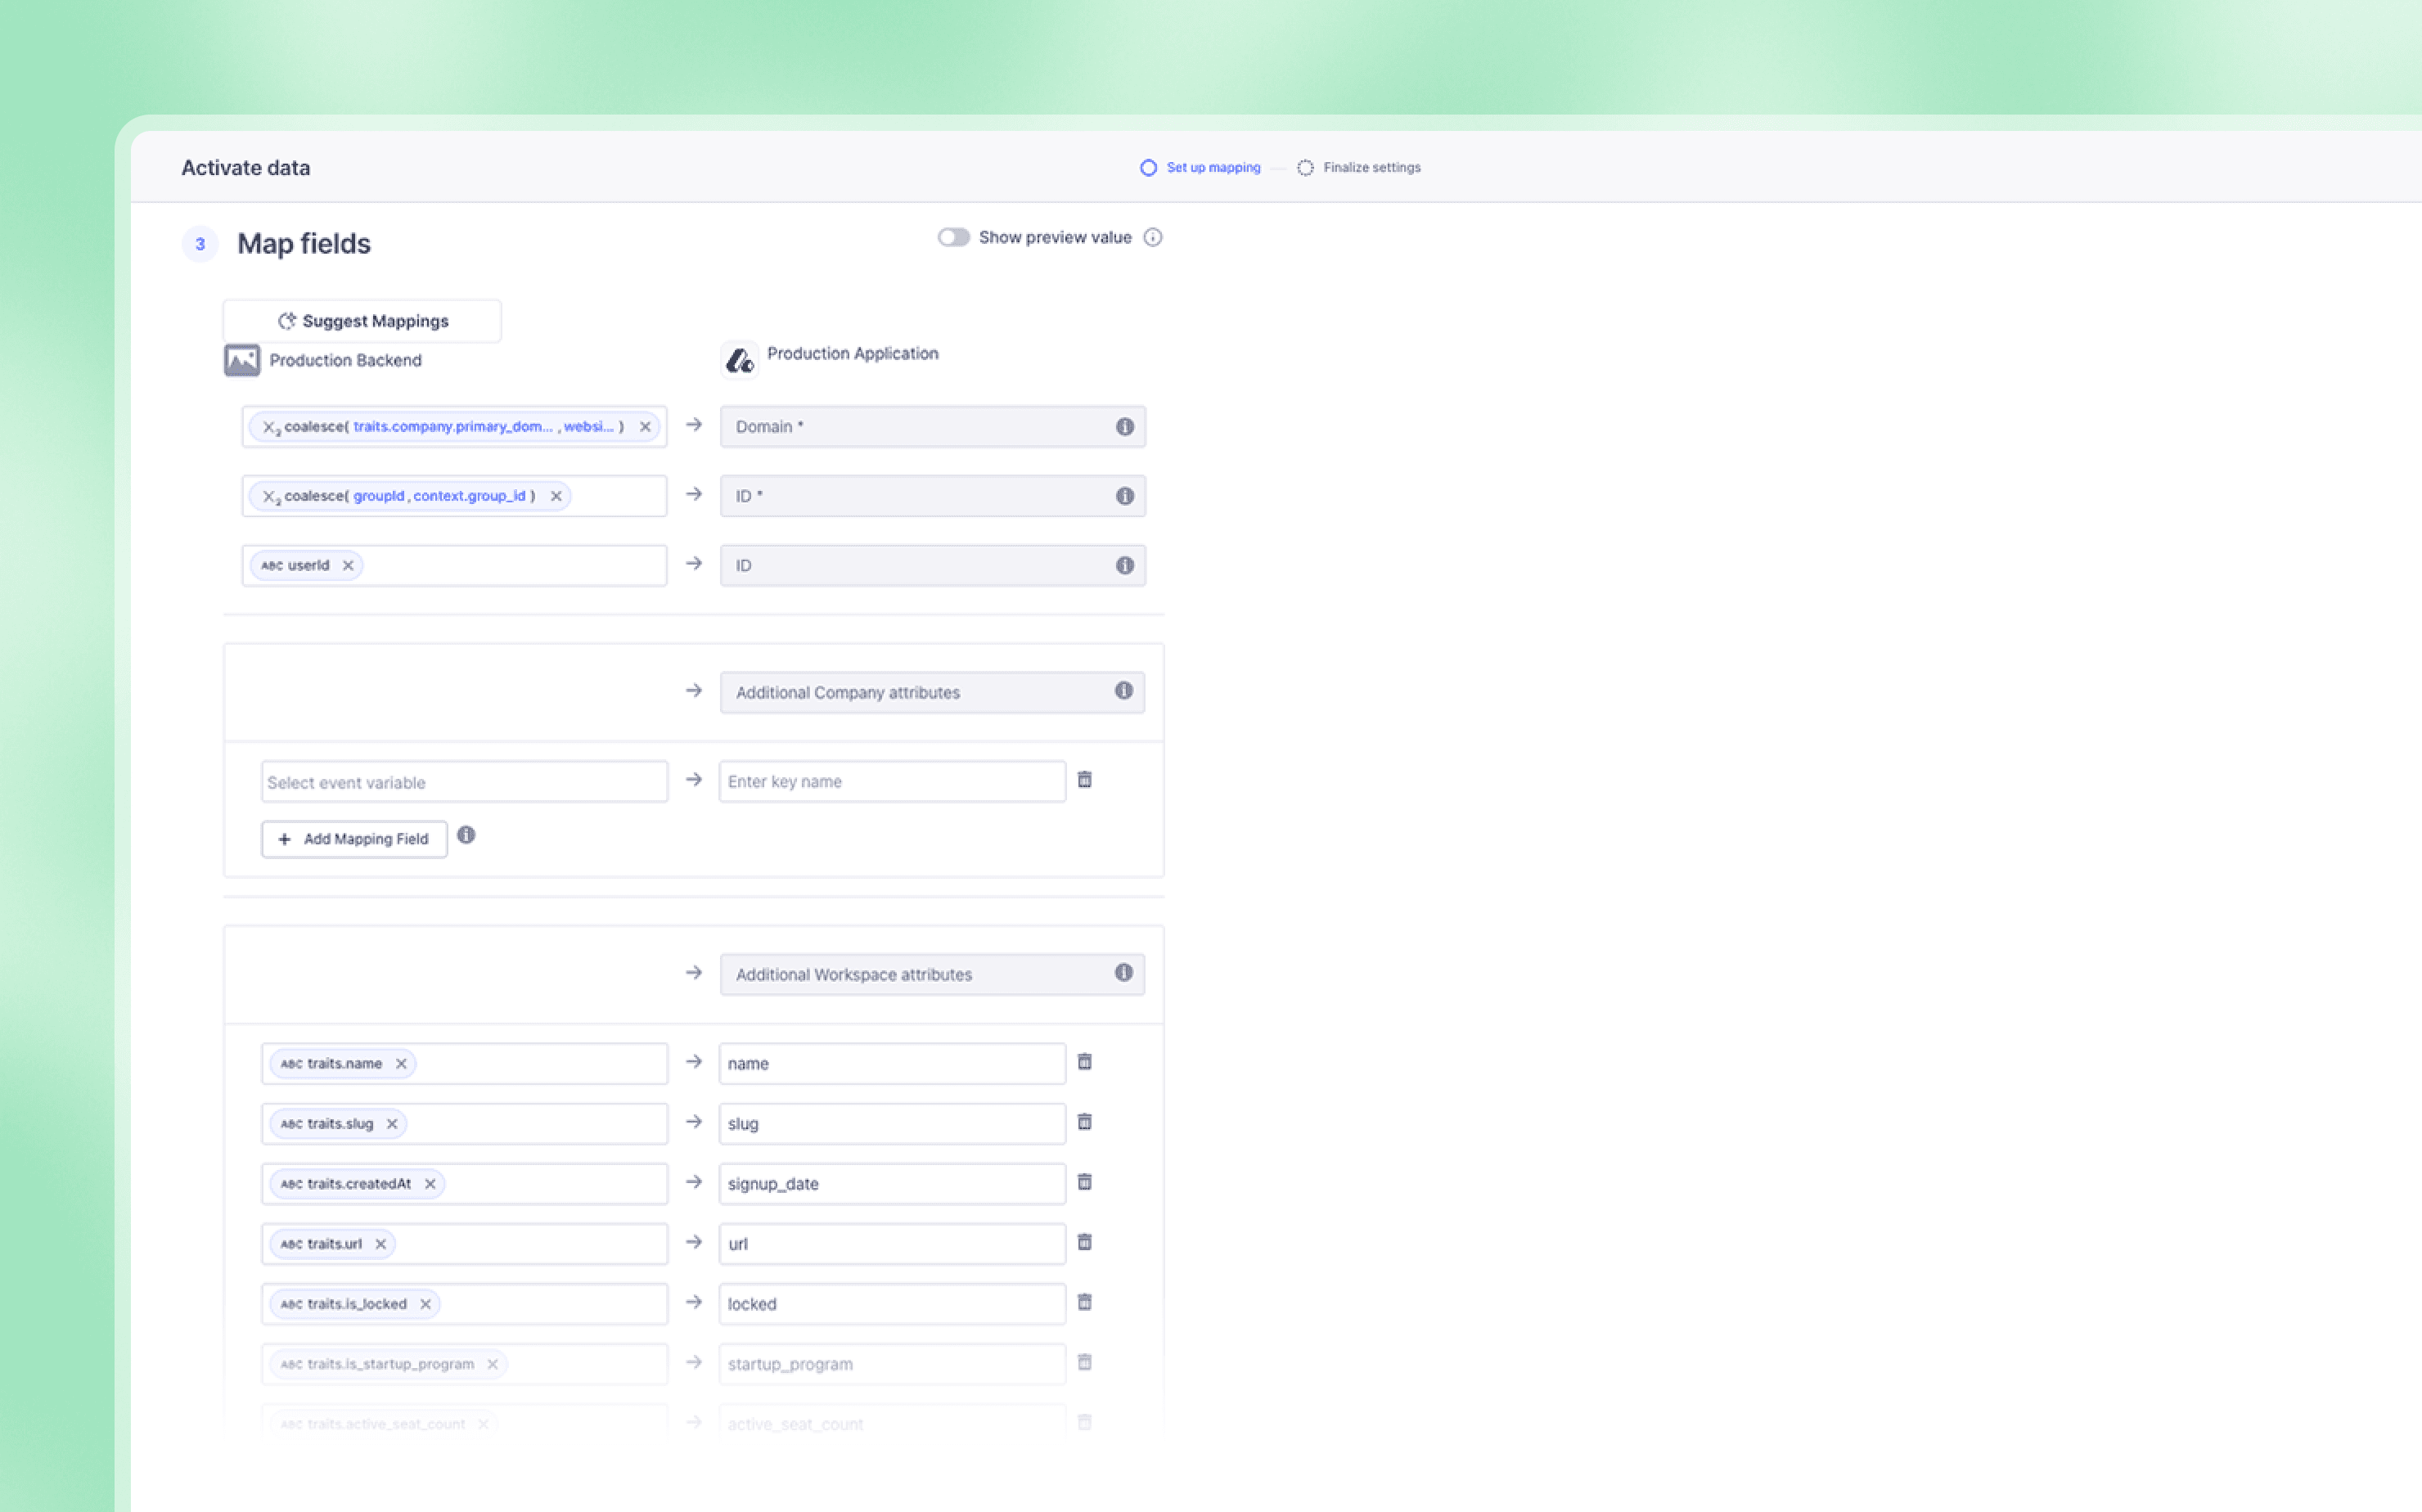Click info icon next to Show preview value
Screen dimensions: 2422x1512
pyautogui.click(x=1152, y=237)
